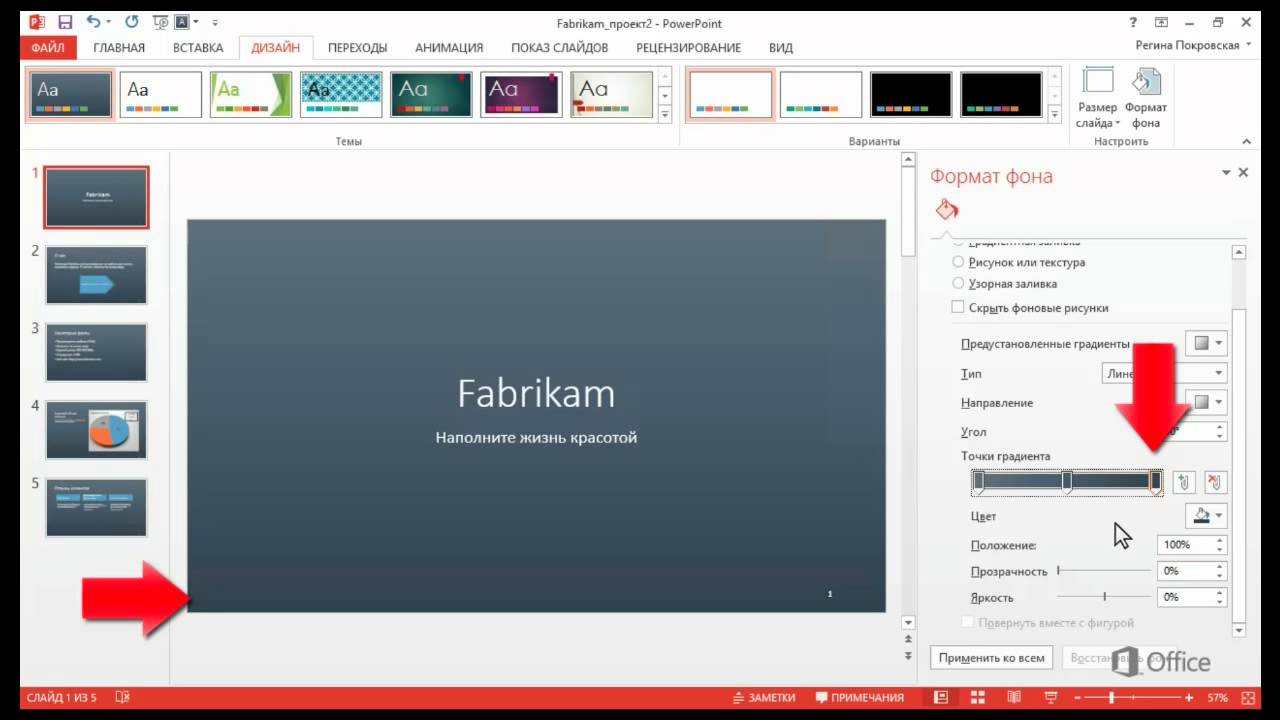Image resolution: width=1280 pixels, height=720 pixels.
Task: Switch to Reading view icon in status bar
Action: 1013,697
